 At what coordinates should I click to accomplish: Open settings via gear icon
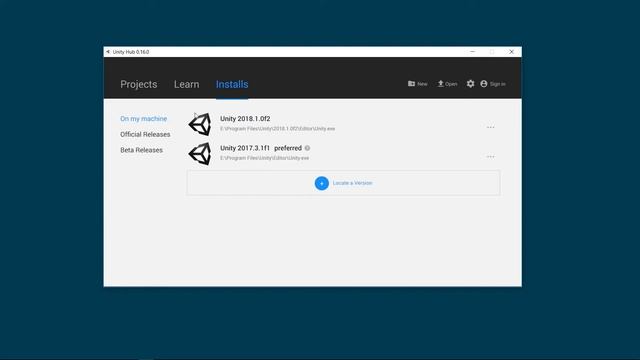471,84
